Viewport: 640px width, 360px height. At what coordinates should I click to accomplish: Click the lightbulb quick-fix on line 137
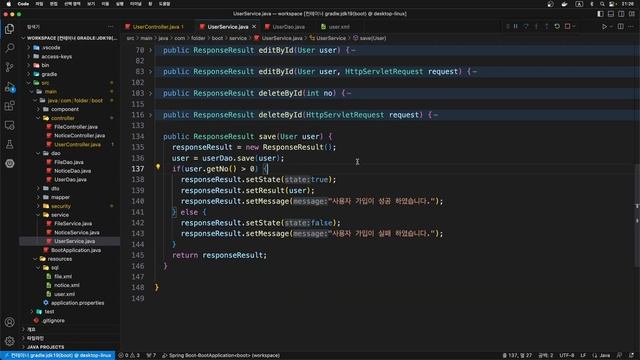pos(158,167)
